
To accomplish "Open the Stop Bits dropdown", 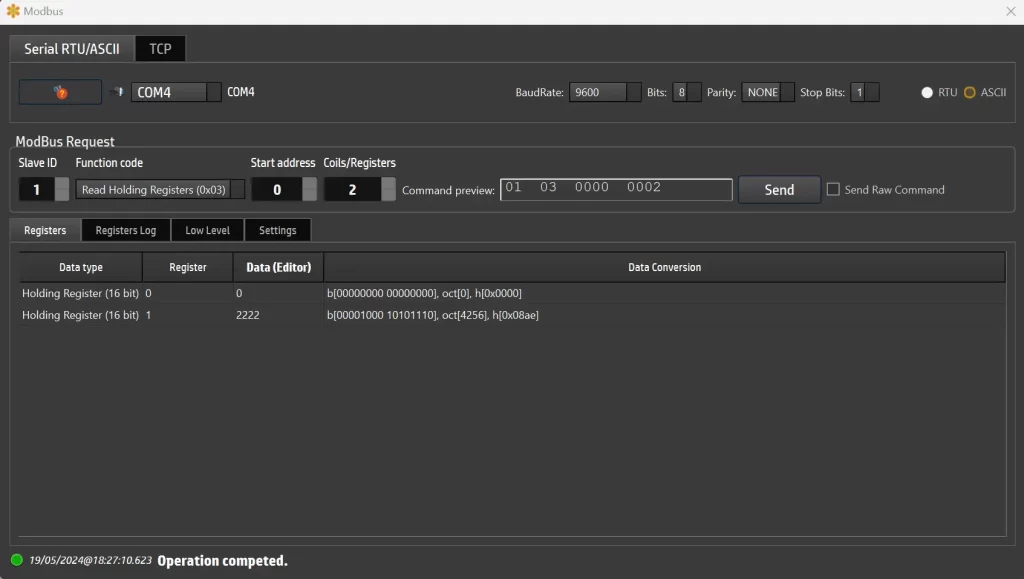I will tap(864, 92).
